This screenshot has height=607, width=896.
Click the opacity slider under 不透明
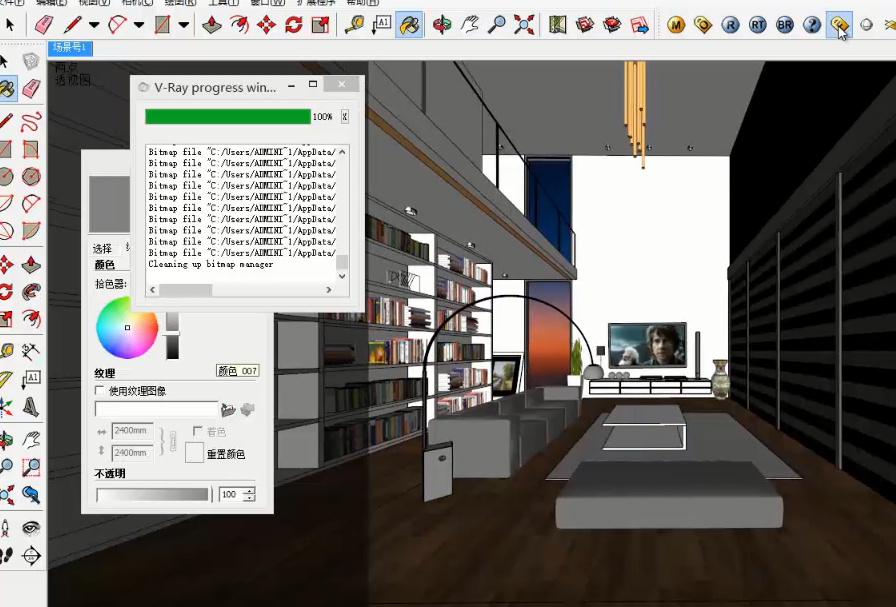point(152,494)
